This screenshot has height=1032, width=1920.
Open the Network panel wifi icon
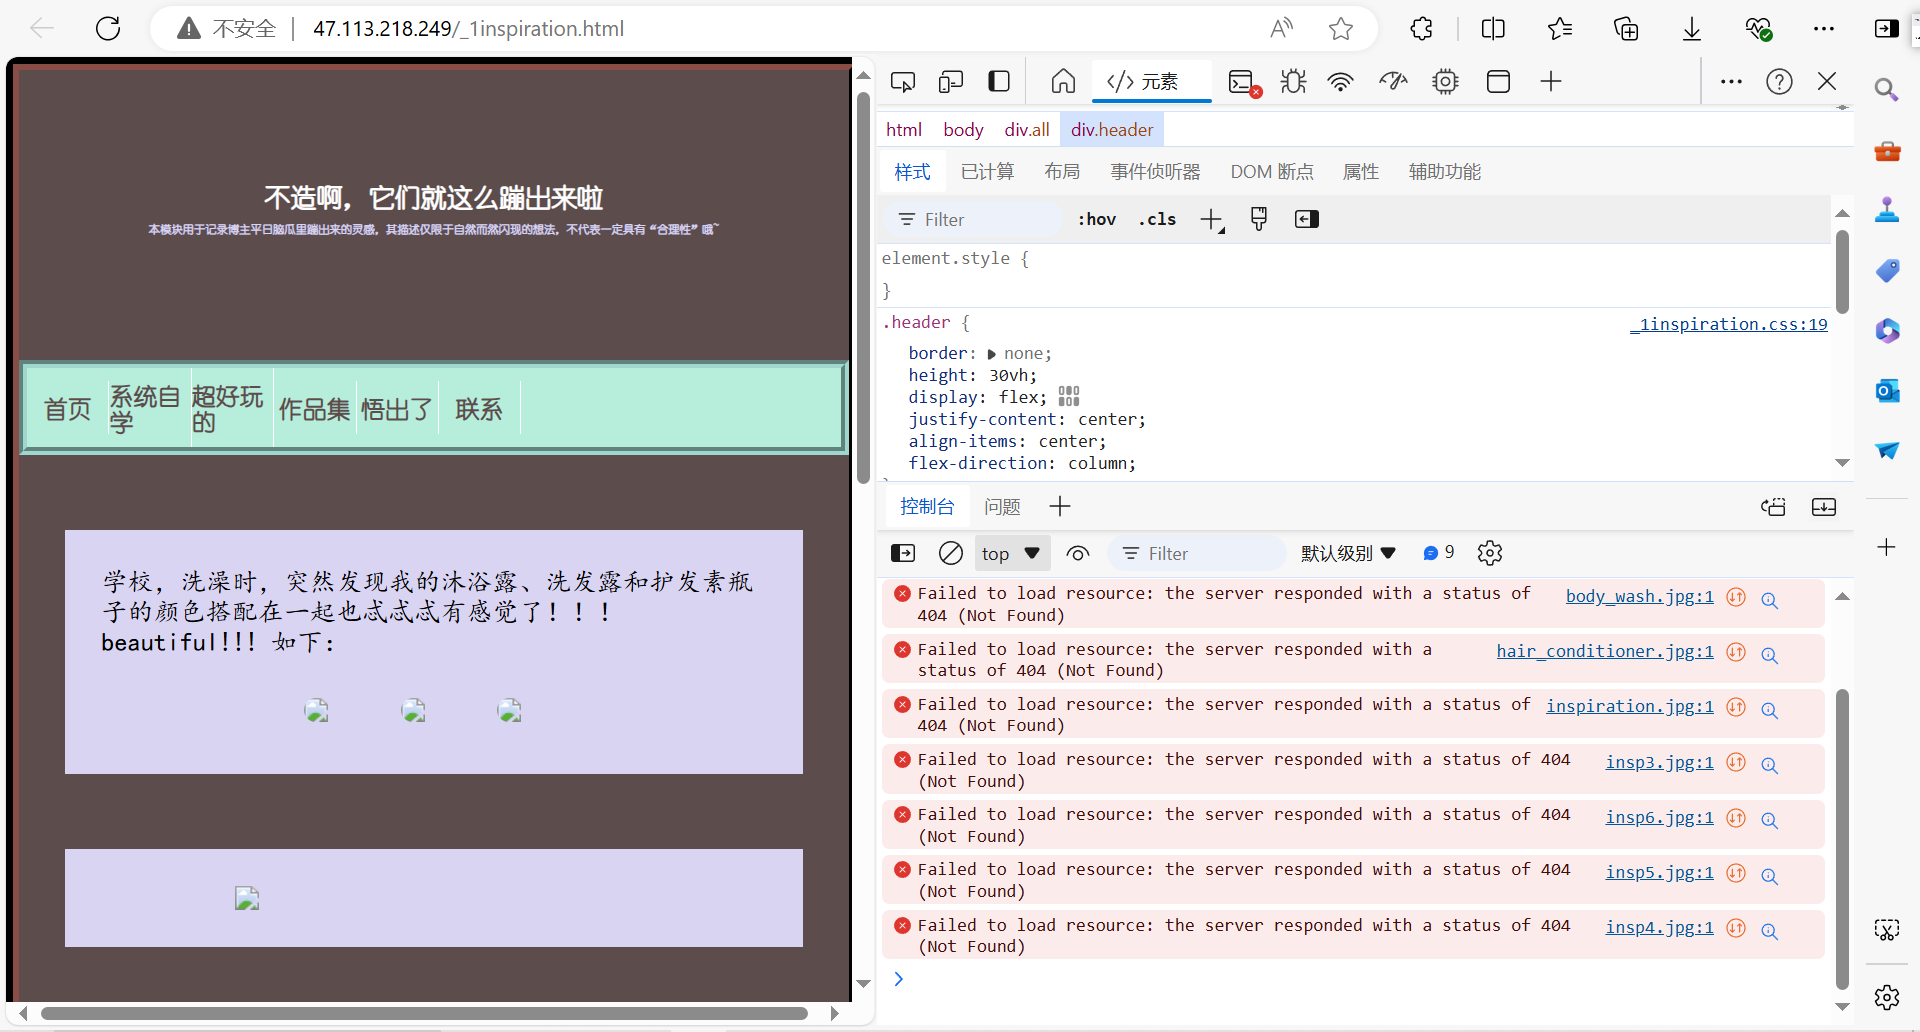click(1340, 82)
